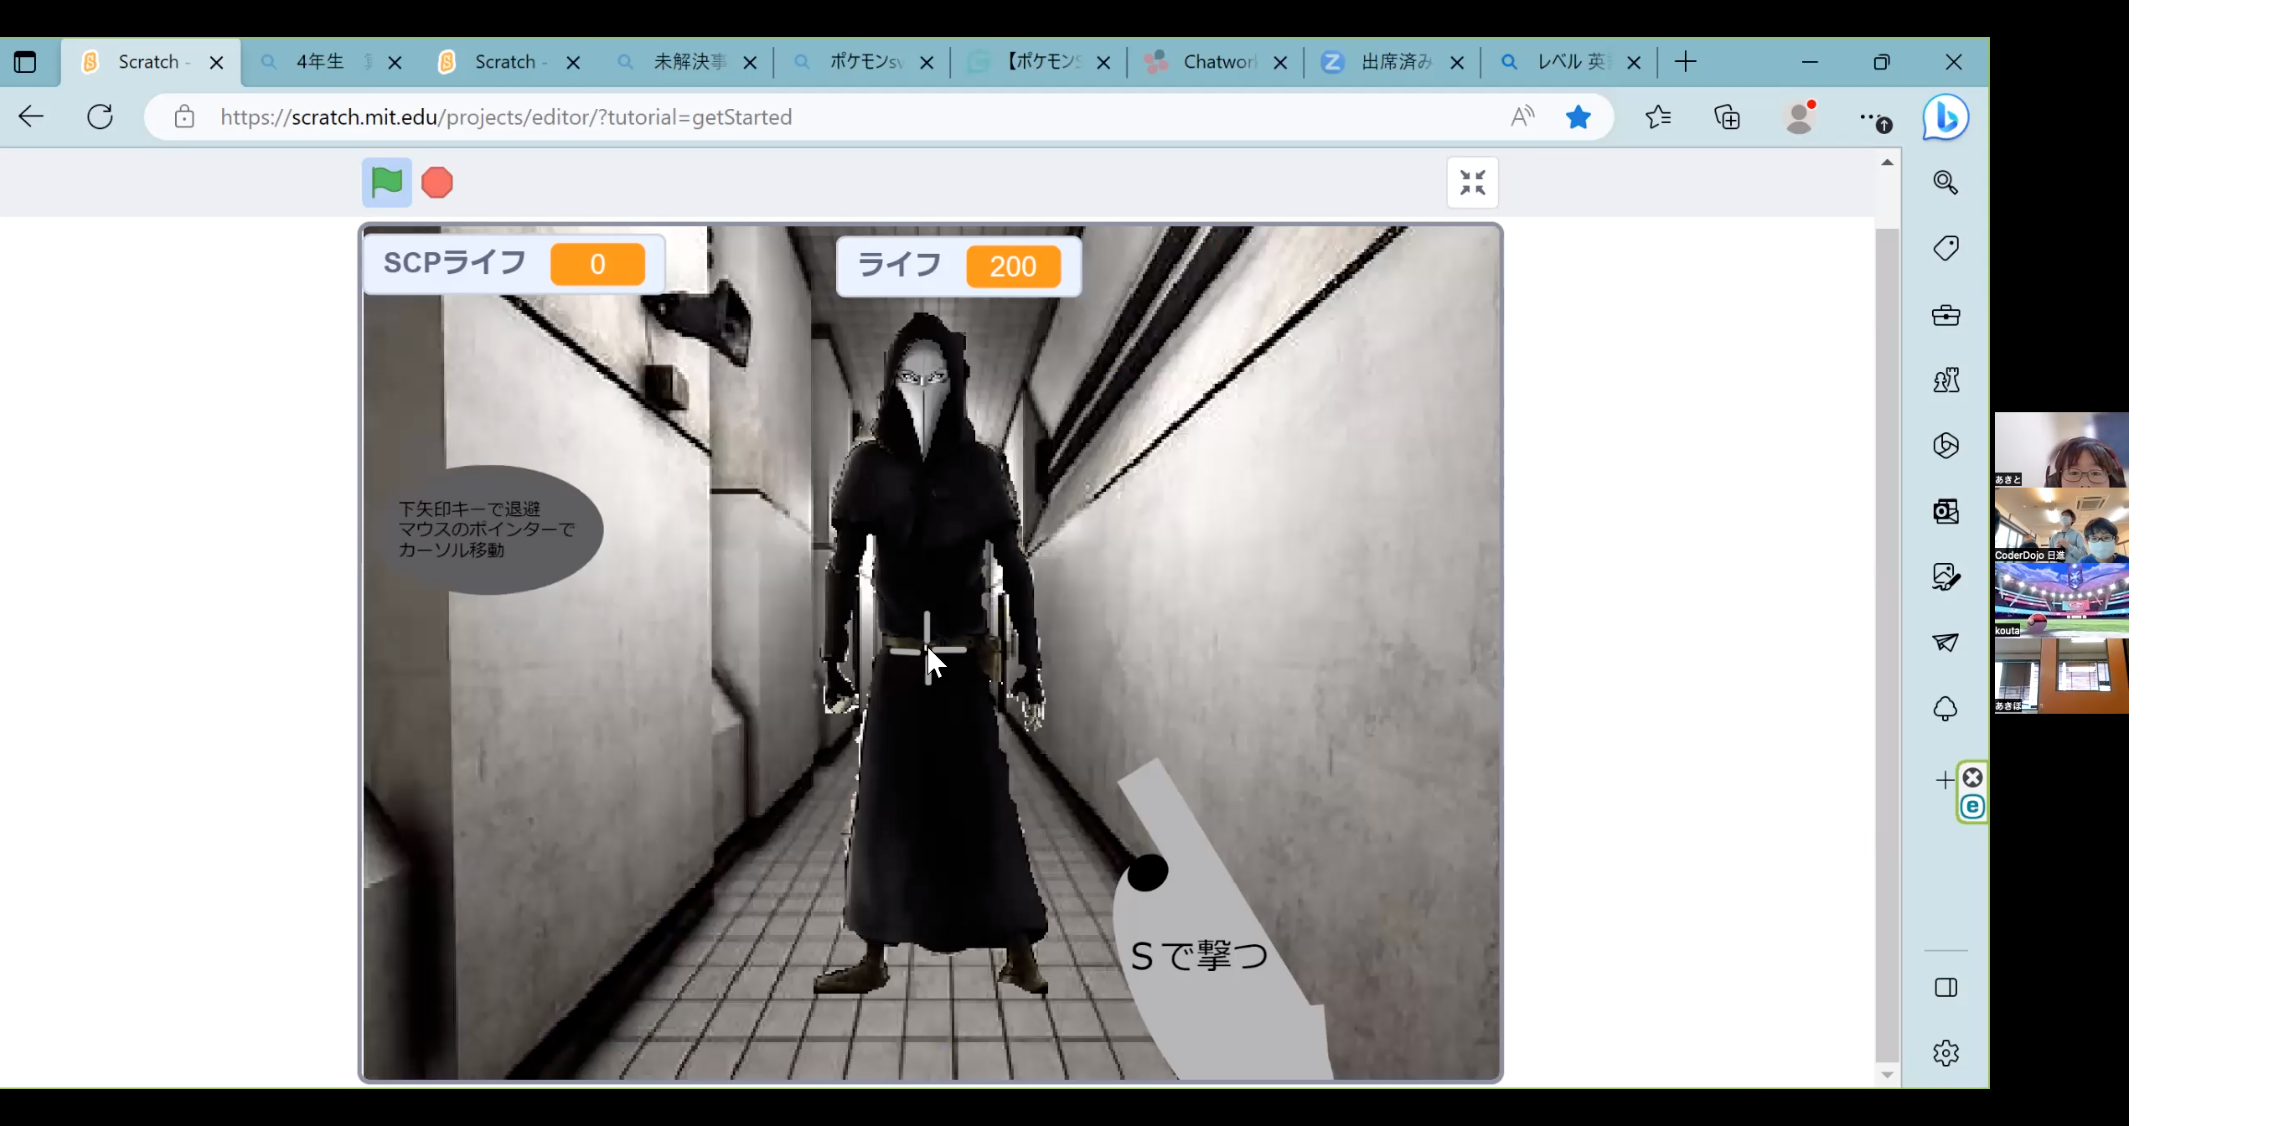Open sidebar Tools briefcase icon
Viewport: 2278px width, 1126px height.
[1945, 315]
